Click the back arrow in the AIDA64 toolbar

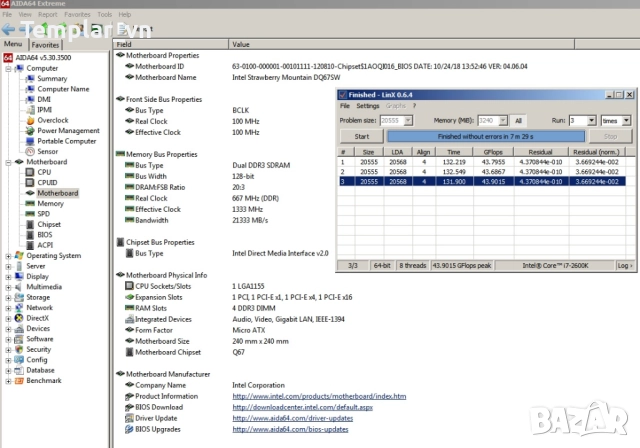tap(8, 30)
